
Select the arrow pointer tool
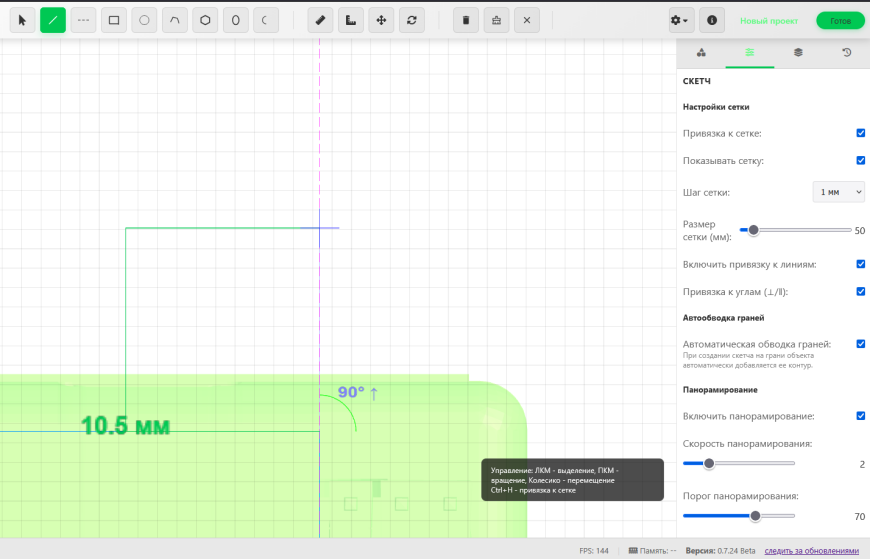(22, 20)
